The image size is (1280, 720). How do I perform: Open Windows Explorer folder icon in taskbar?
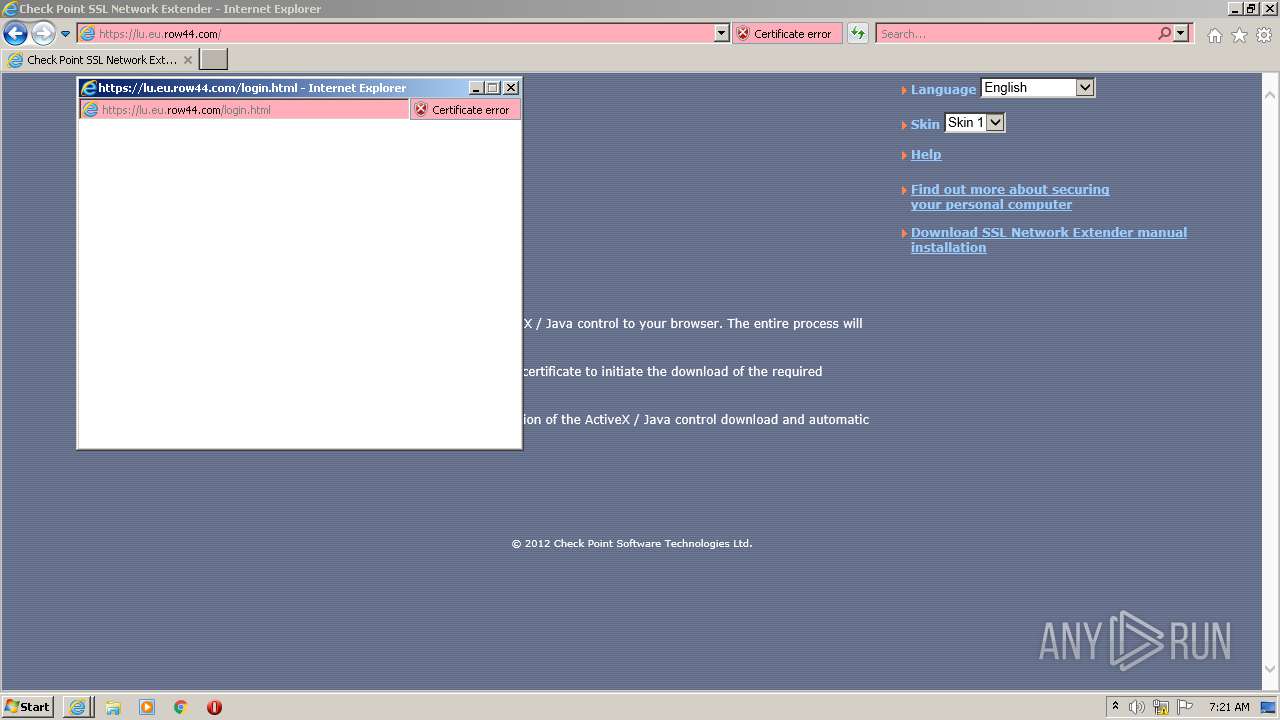pyautogui.click(x=113, y=707)
